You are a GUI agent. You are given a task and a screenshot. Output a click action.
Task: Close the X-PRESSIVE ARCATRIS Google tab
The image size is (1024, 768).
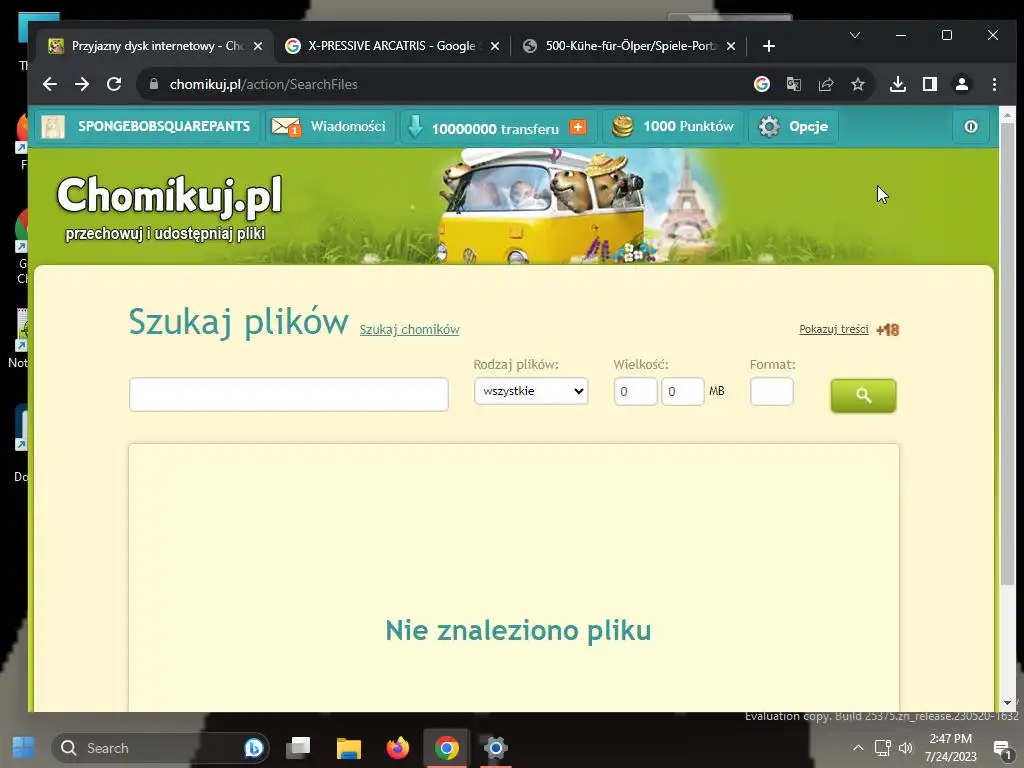click(495, 46)
